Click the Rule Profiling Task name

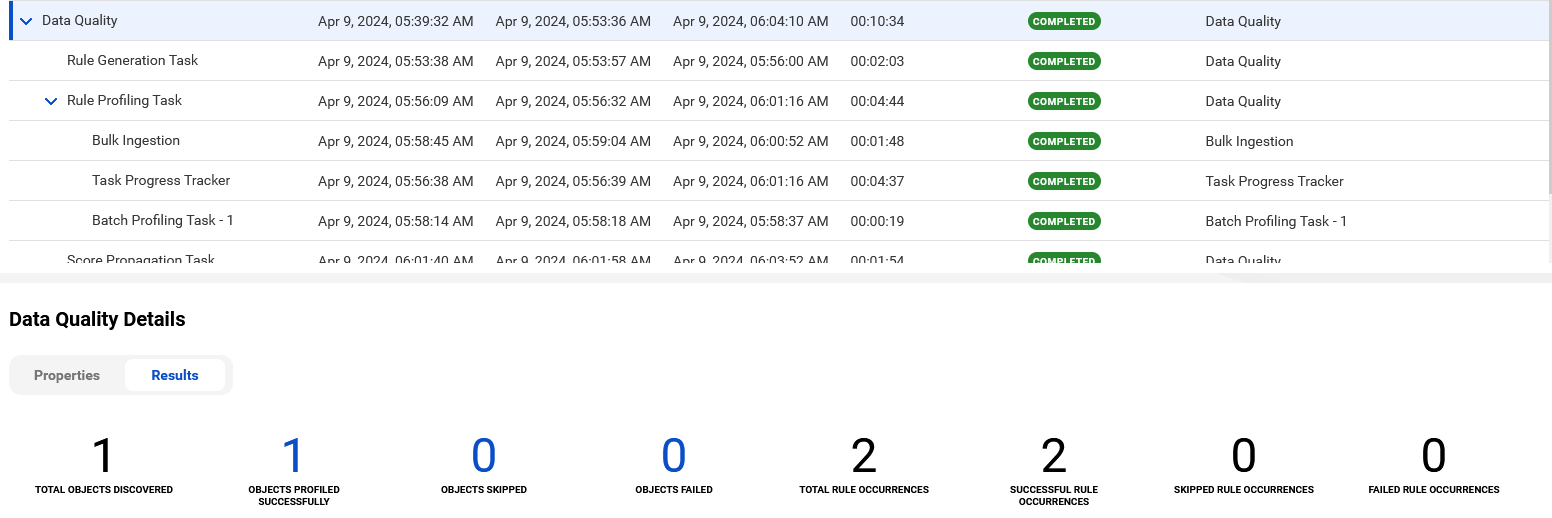pos(124,101)
